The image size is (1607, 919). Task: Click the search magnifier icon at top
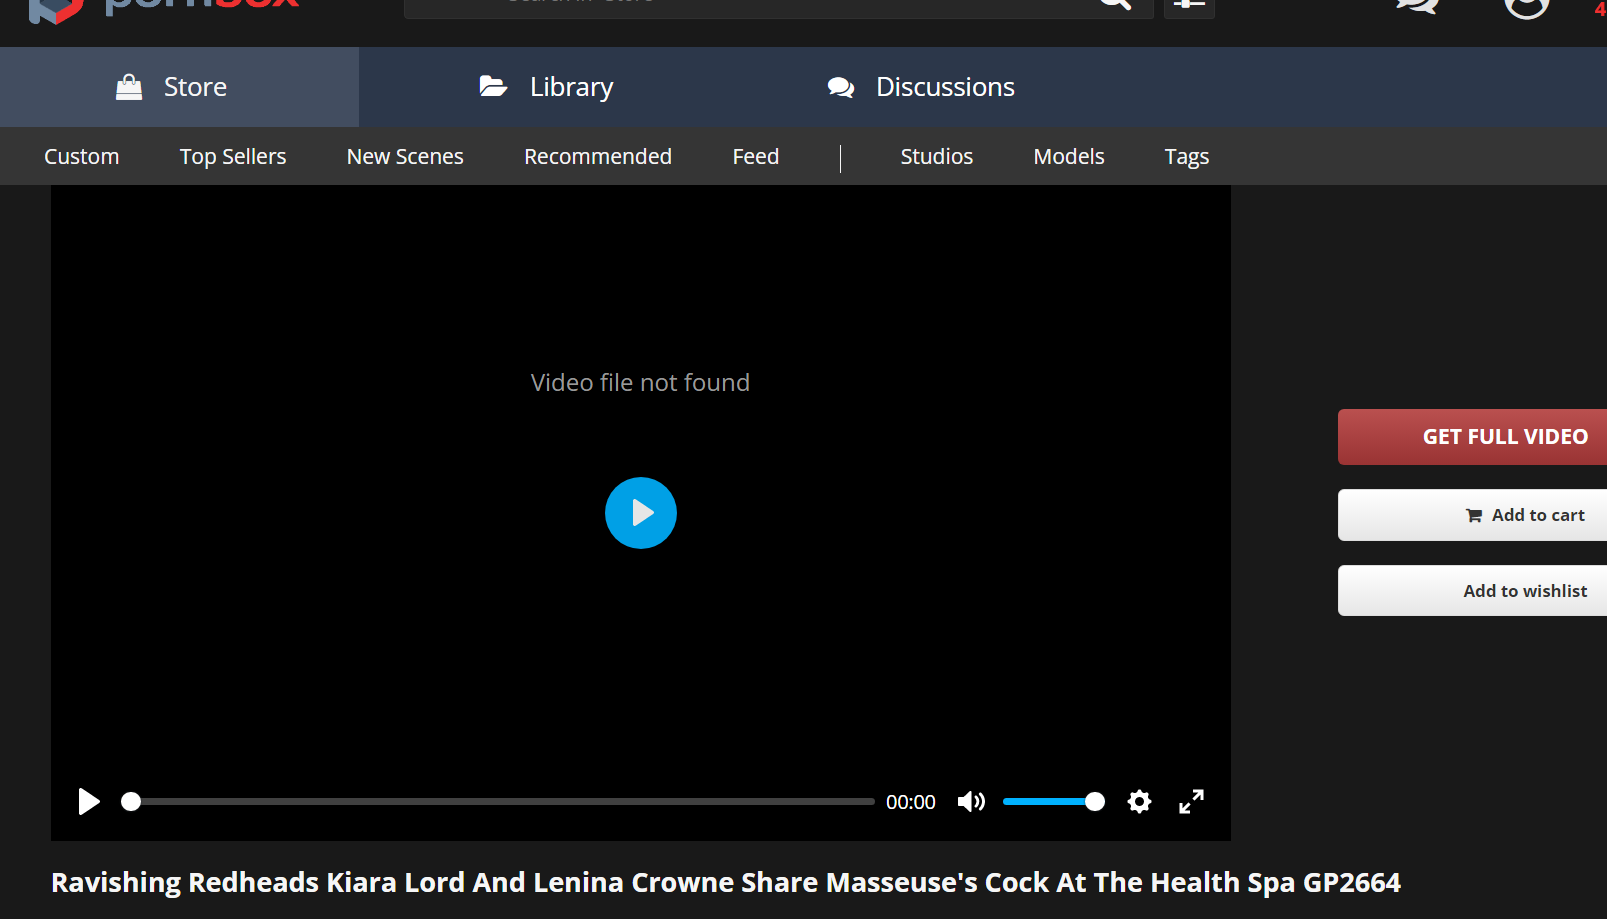[1115, 5]
